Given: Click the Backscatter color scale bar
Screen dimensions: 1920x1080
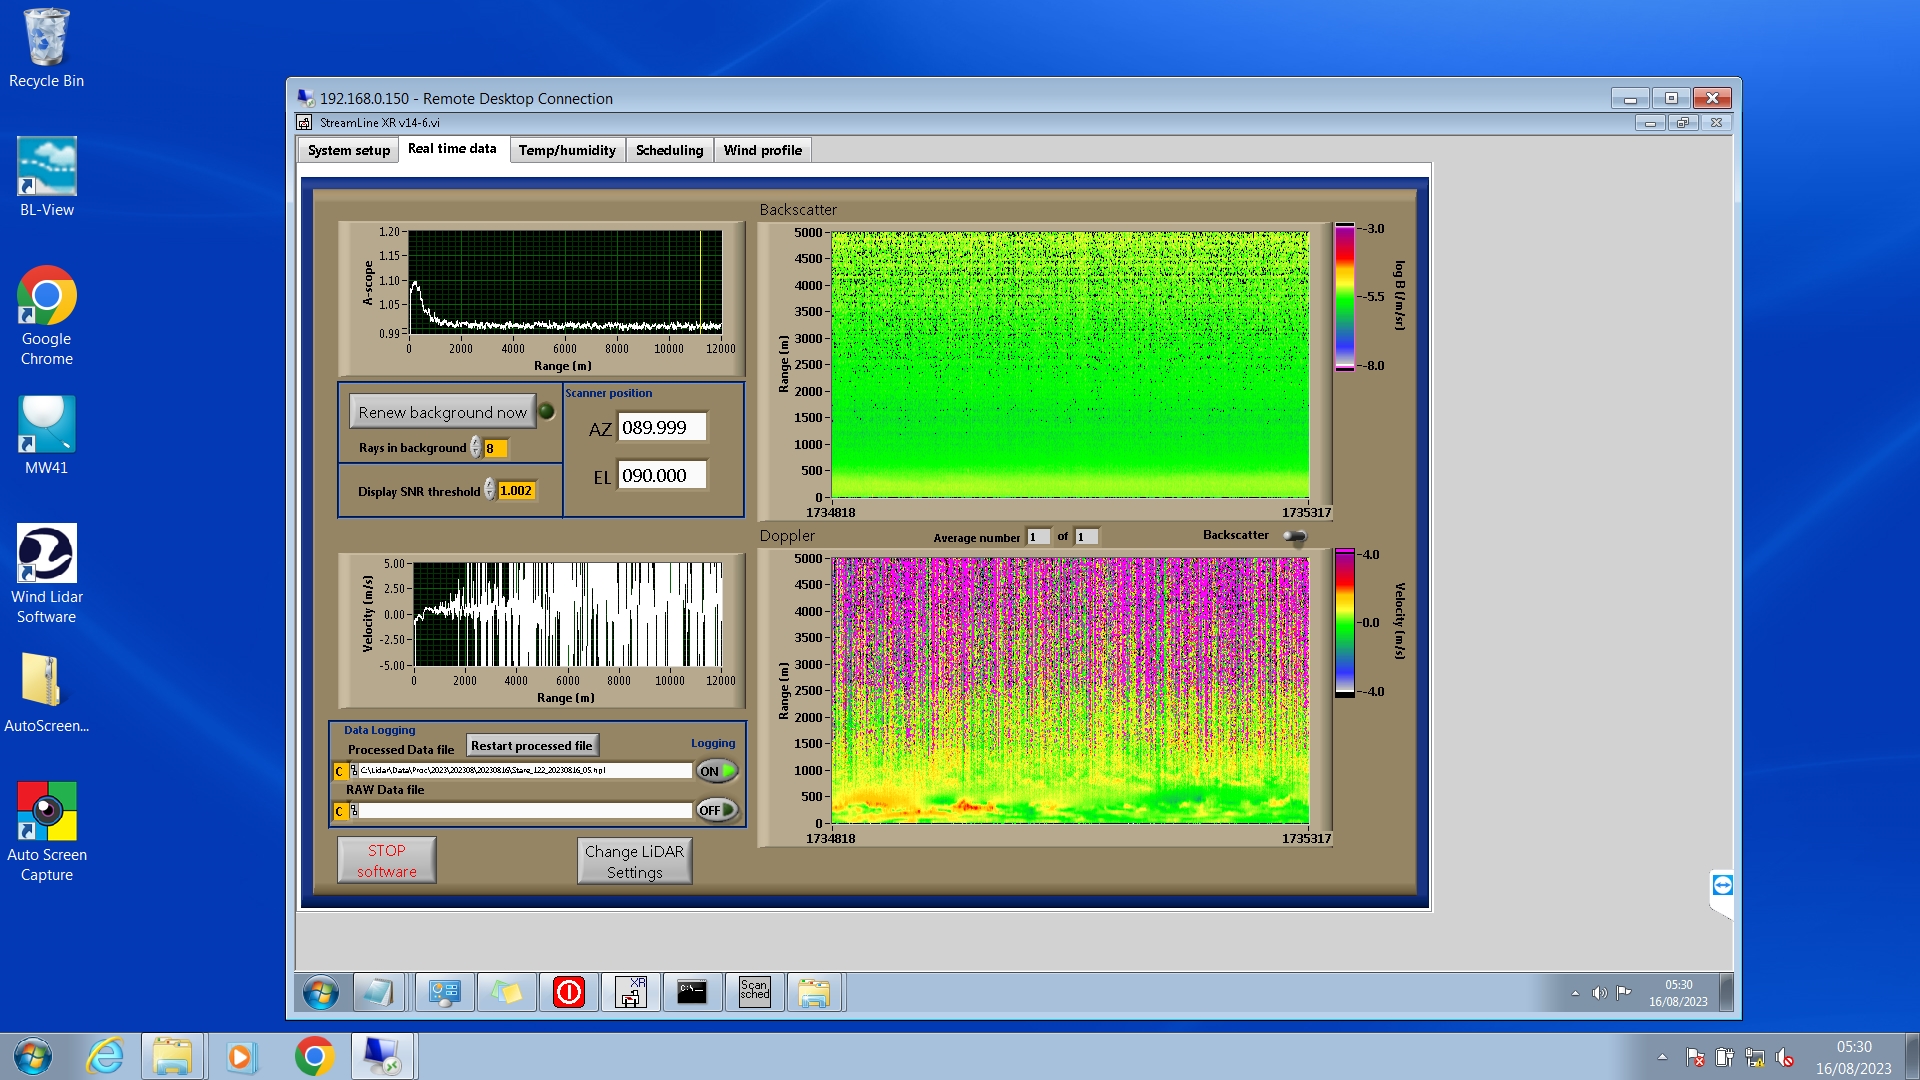Looking at the screenshot, I should click(1345, 297).
